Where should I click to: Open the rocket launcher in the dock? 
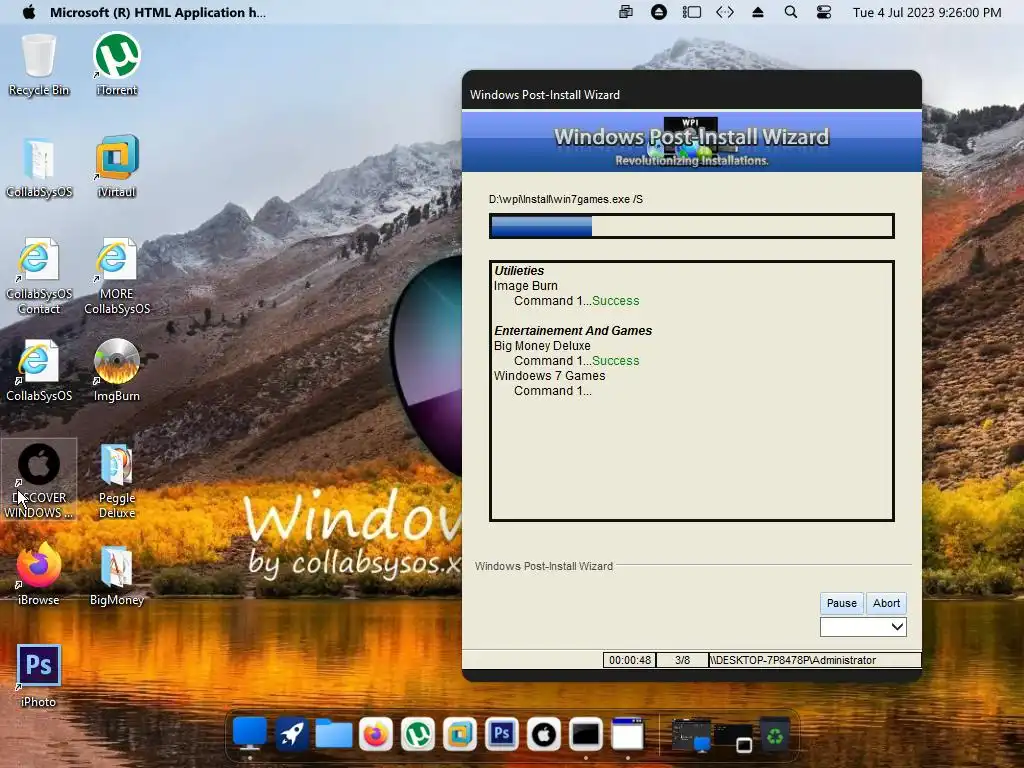pos(292,735)
